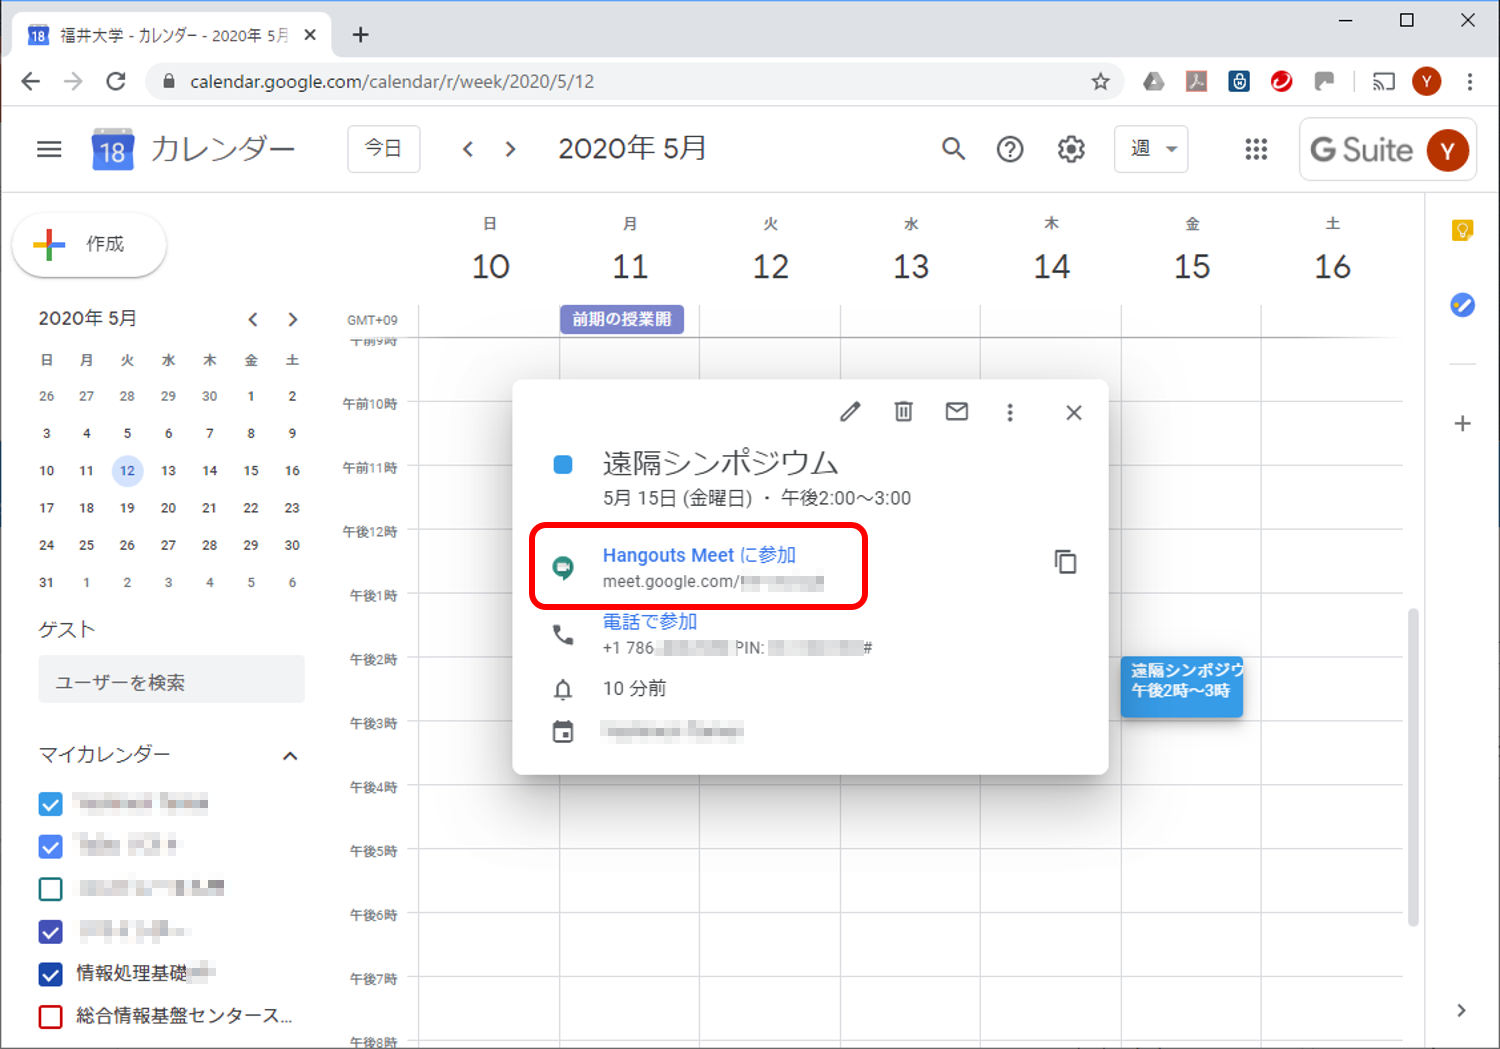Open the help question mark icon
The width and height of the screenshot is (1500, 1049).
[x=1010, y=149]
